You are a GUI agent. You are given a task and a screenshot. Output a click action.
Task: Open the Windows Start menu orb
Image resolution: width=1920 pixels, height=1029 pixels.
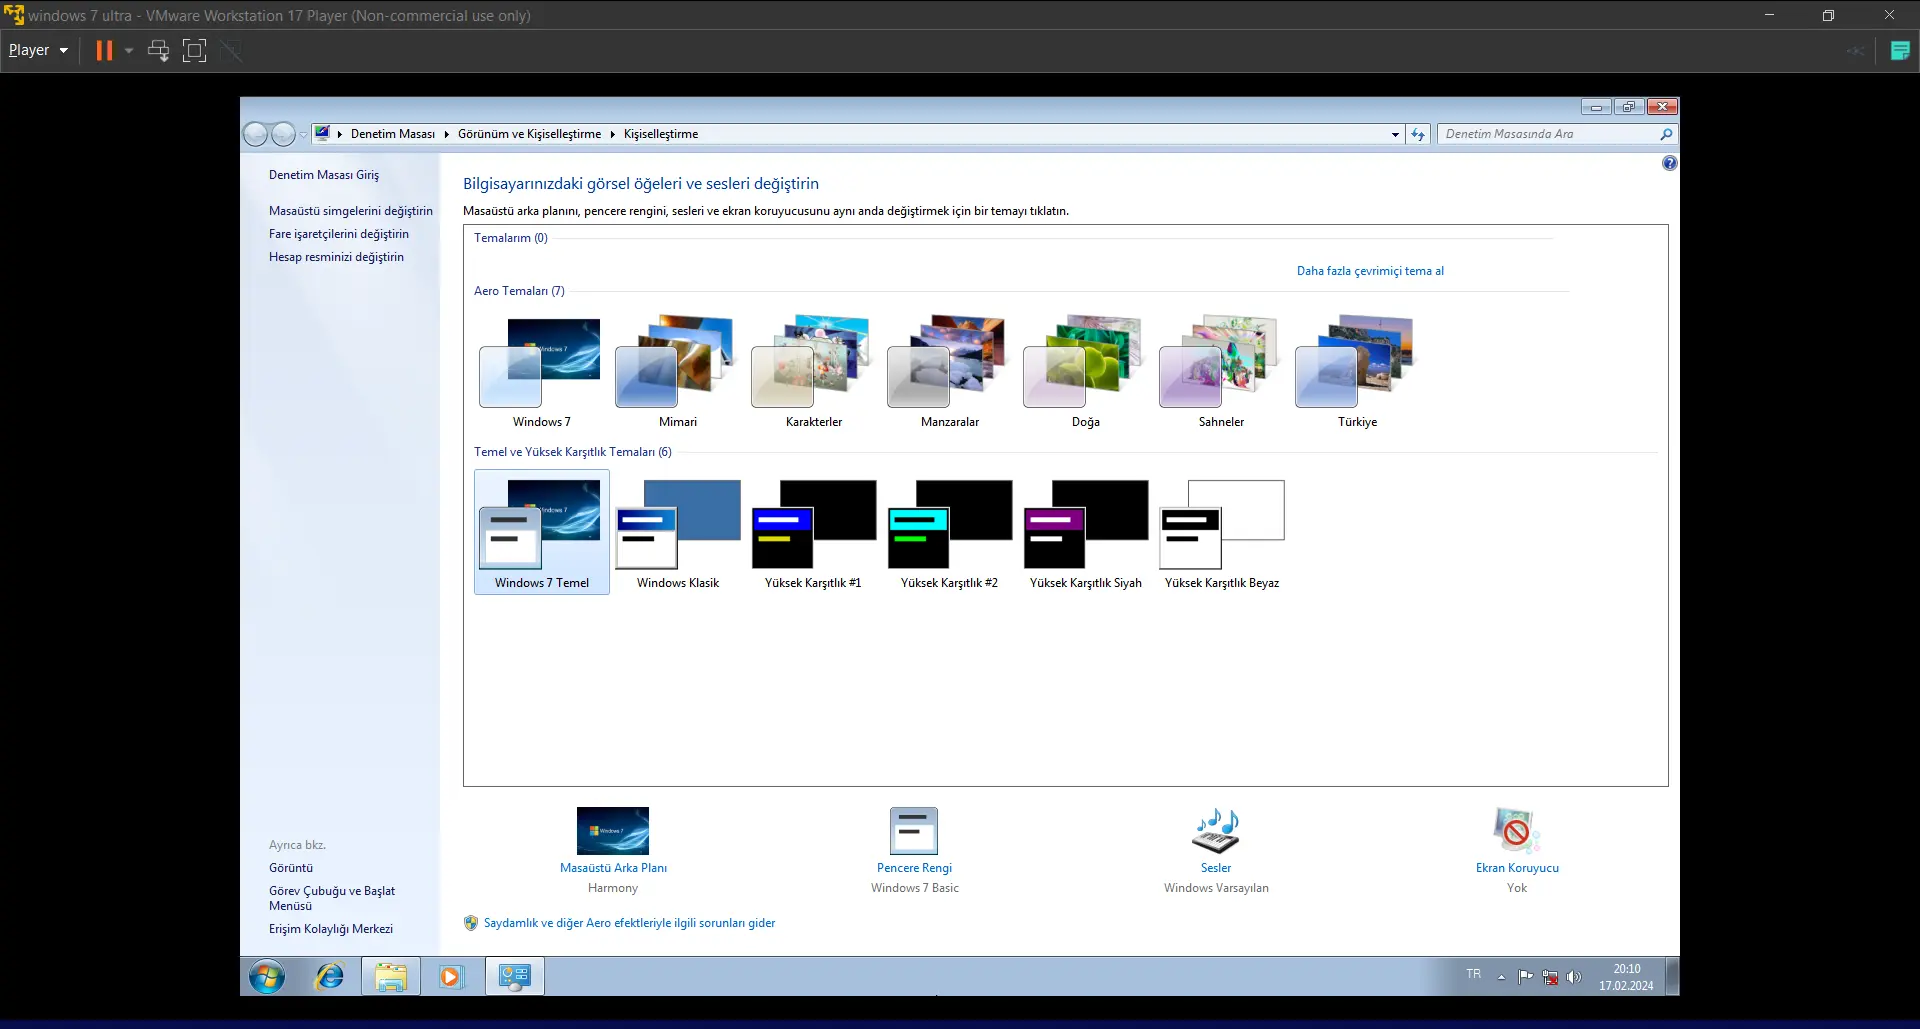click(267, 976)
